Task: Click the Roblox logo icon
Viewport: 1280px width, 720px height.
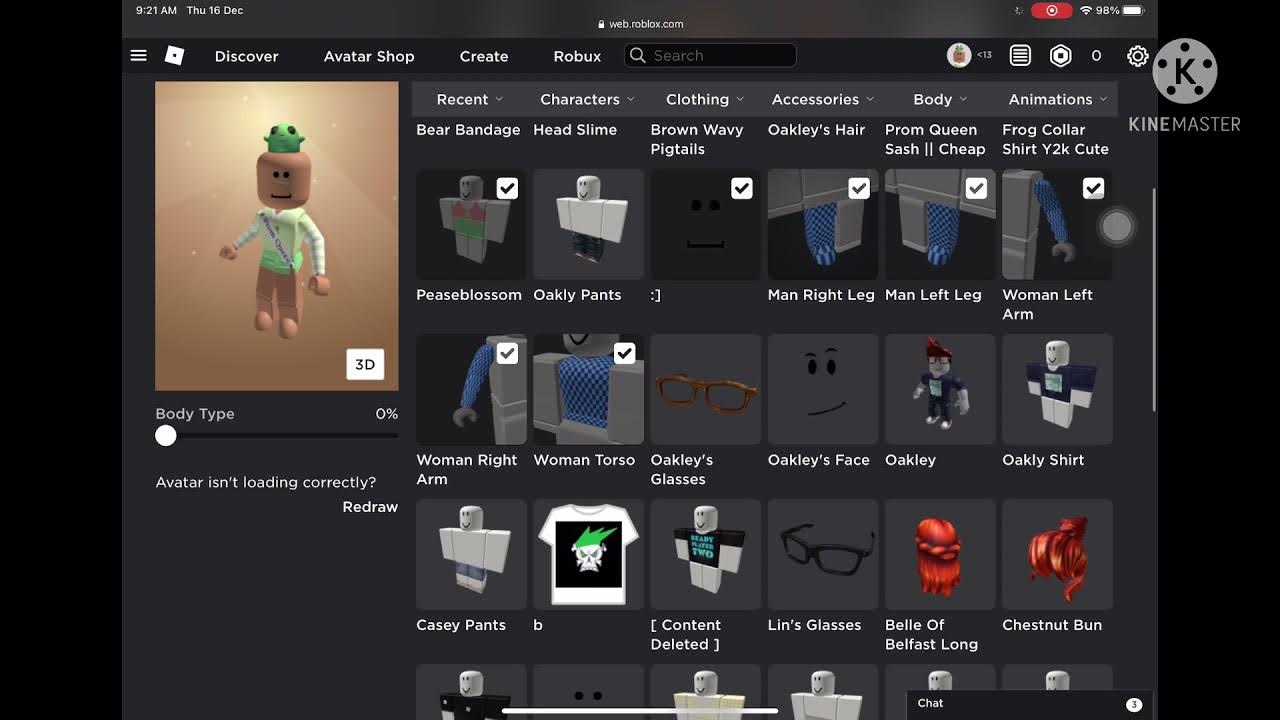Action: pos(174,56)
